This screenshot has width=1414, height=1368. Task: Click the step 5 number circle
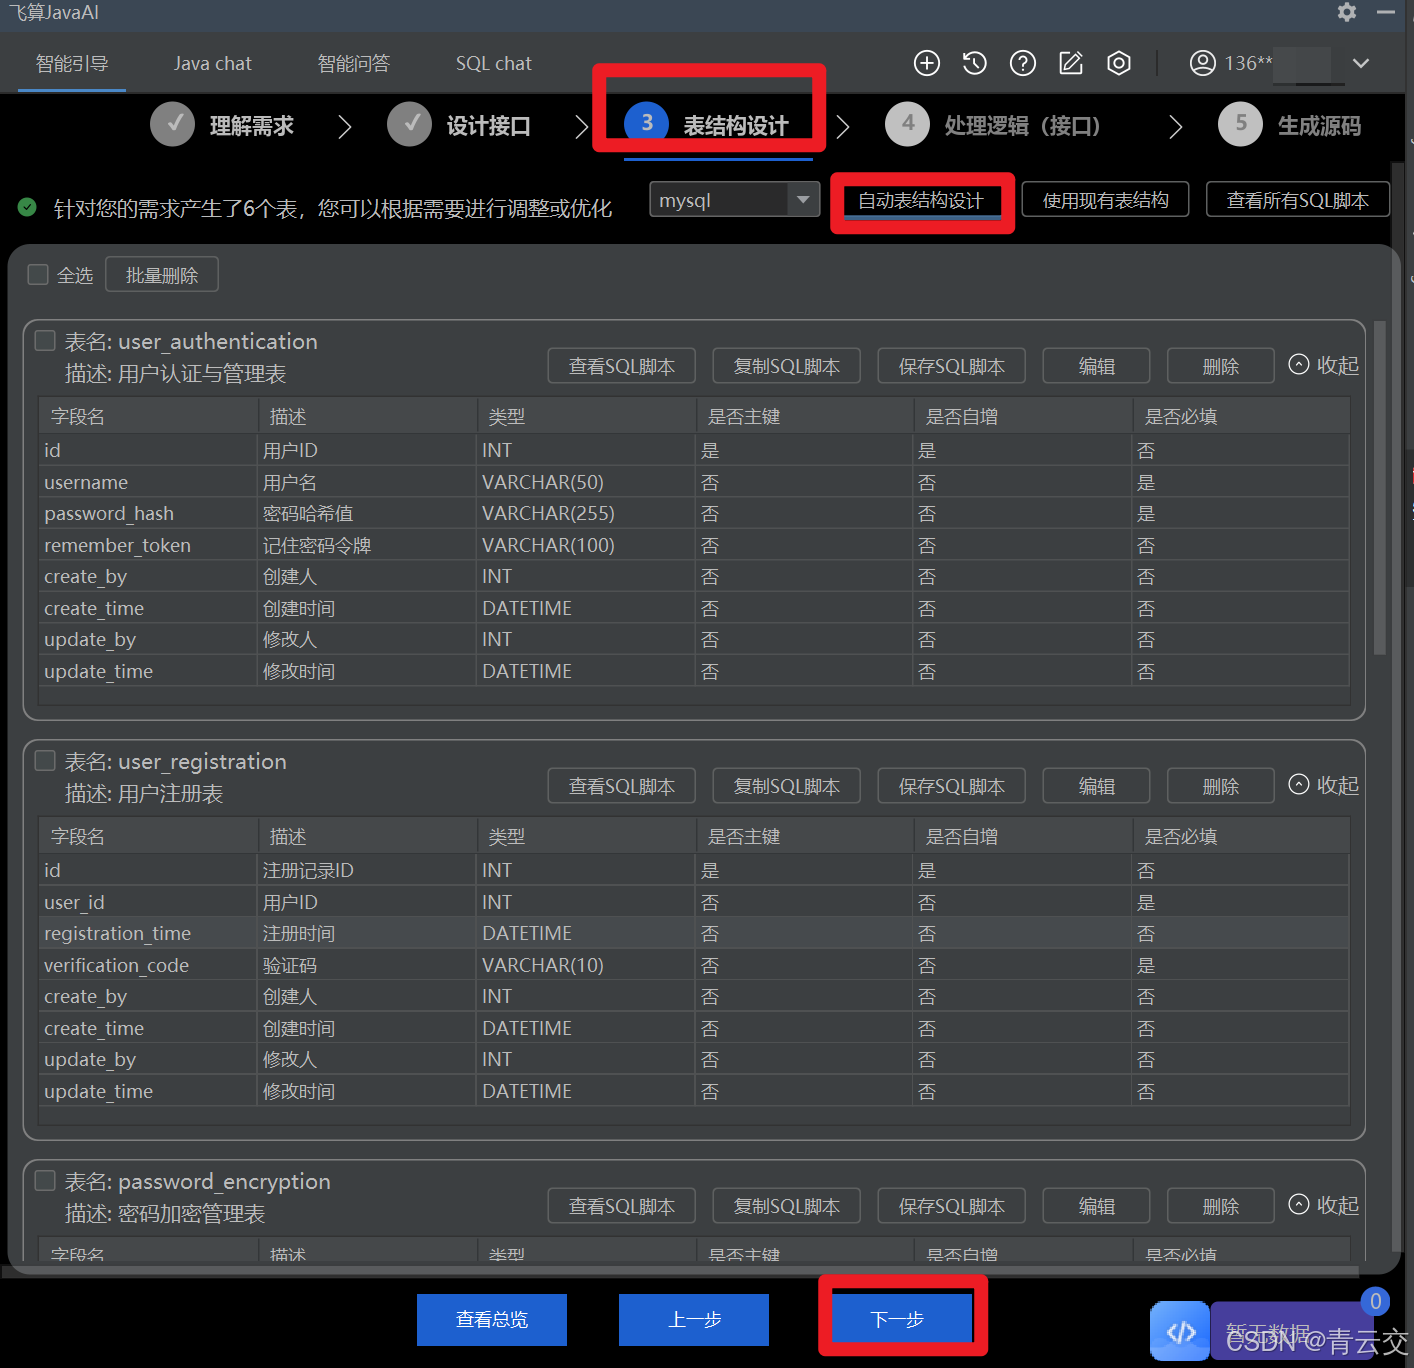click(x=1240, y=124)
